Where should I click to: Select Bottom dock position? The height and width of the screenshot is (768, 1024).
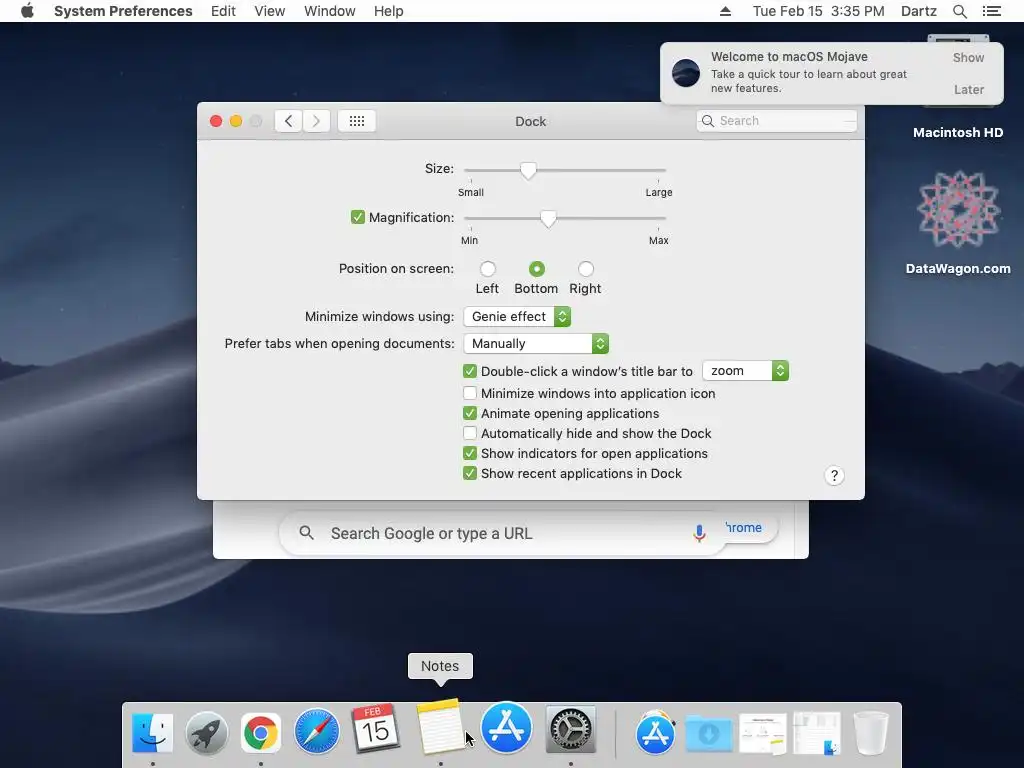pyautogui.click(x=536, y=268)
